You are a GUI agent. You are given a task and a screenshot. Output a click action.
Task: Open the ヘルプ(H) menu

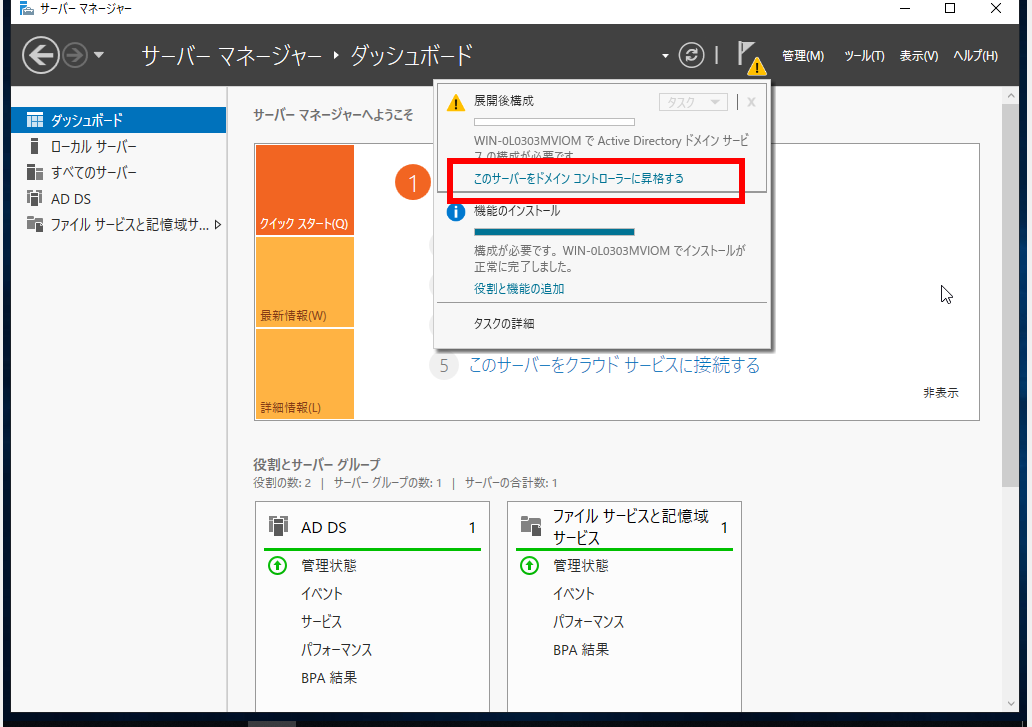point(975,56)
